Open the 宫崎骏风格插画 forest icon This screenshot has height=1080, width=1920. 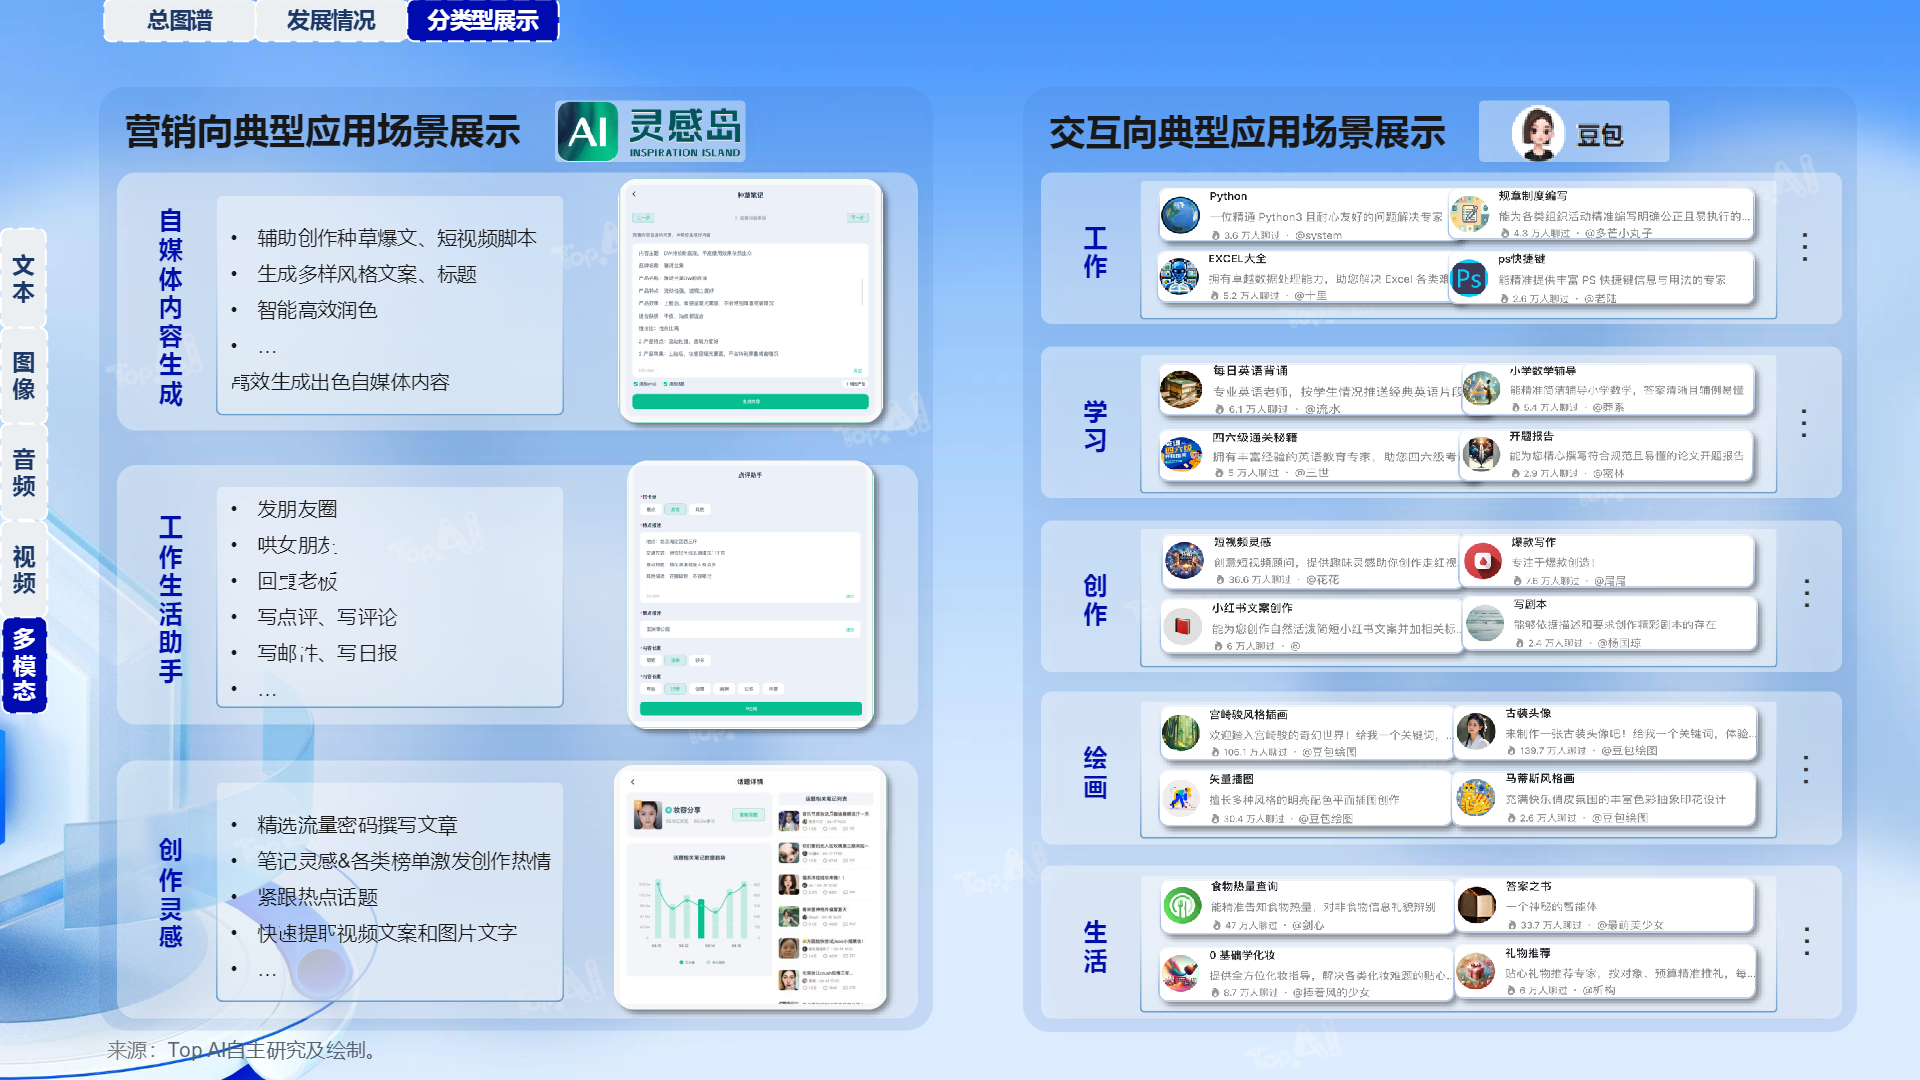(x=1181, y=733)
